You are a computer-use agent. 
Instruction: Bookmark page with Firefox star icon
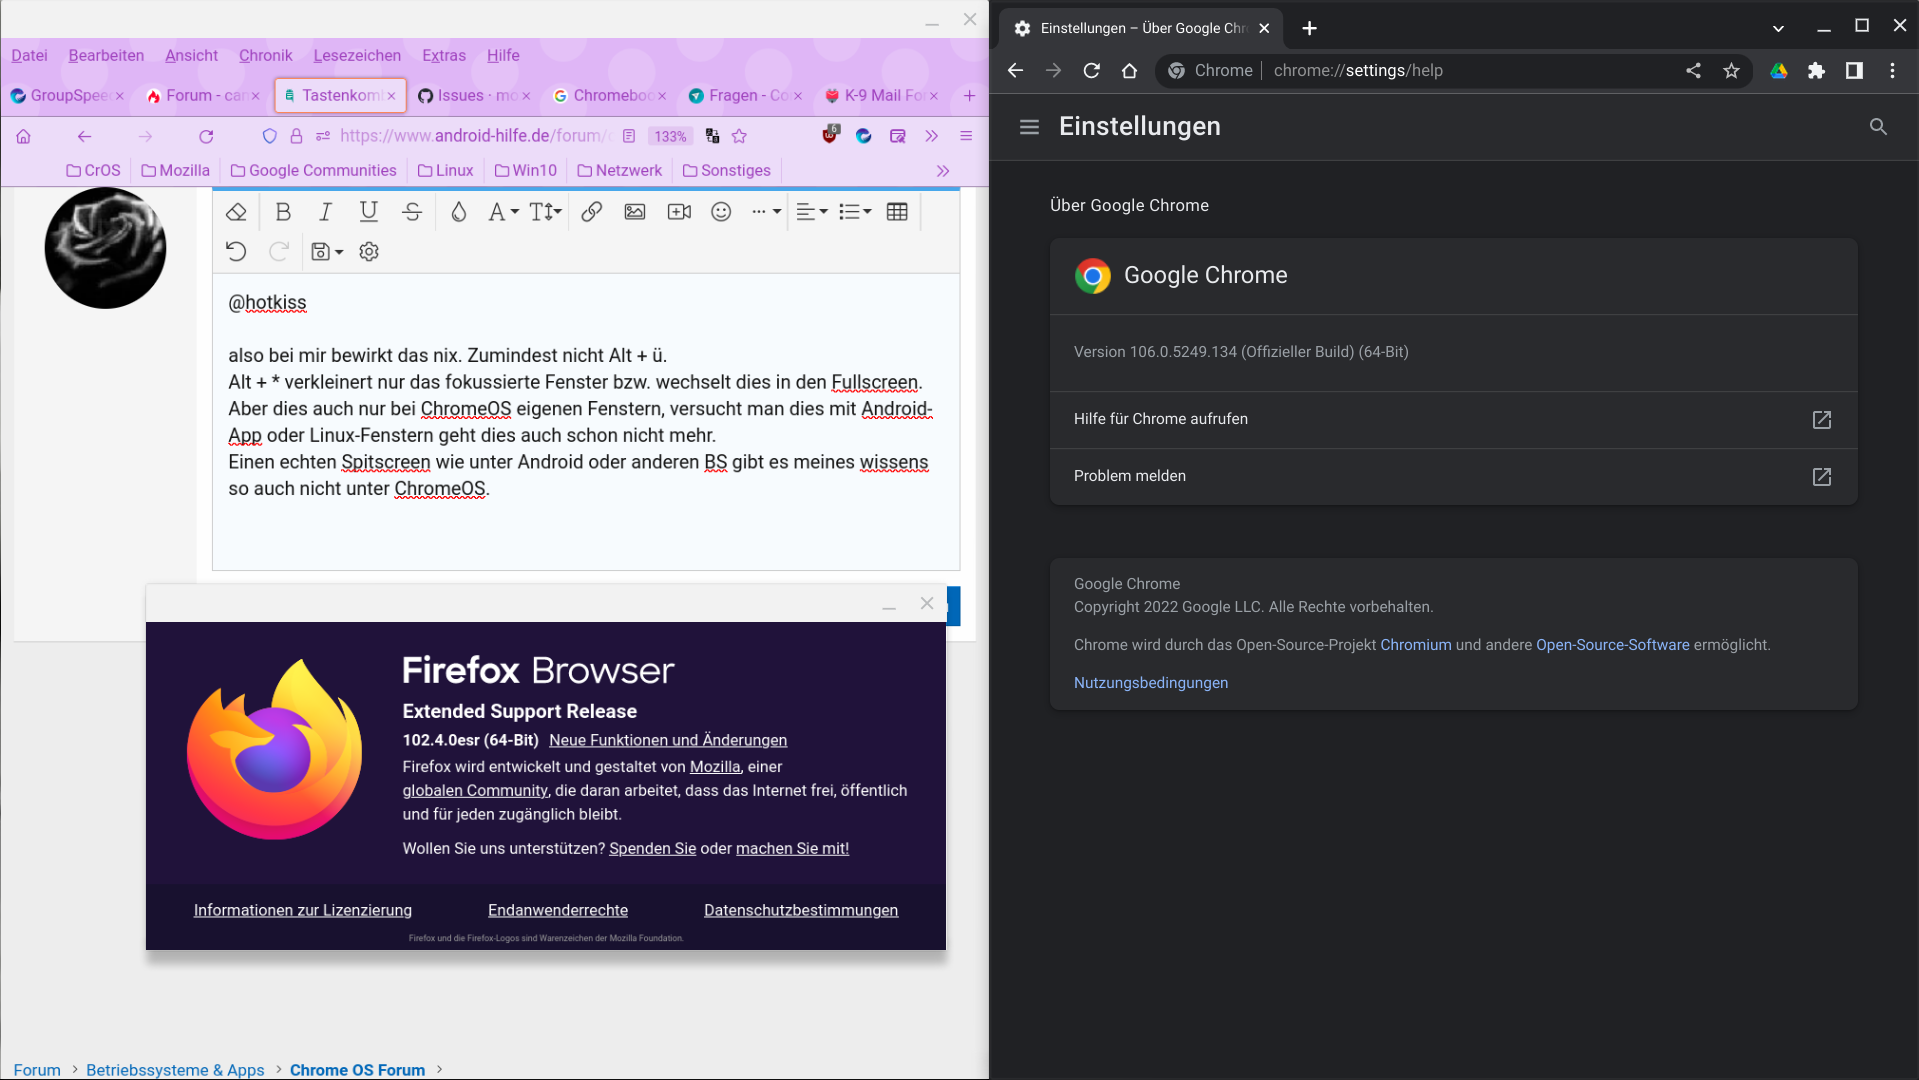pyautogui.click(x=739, y=136)
